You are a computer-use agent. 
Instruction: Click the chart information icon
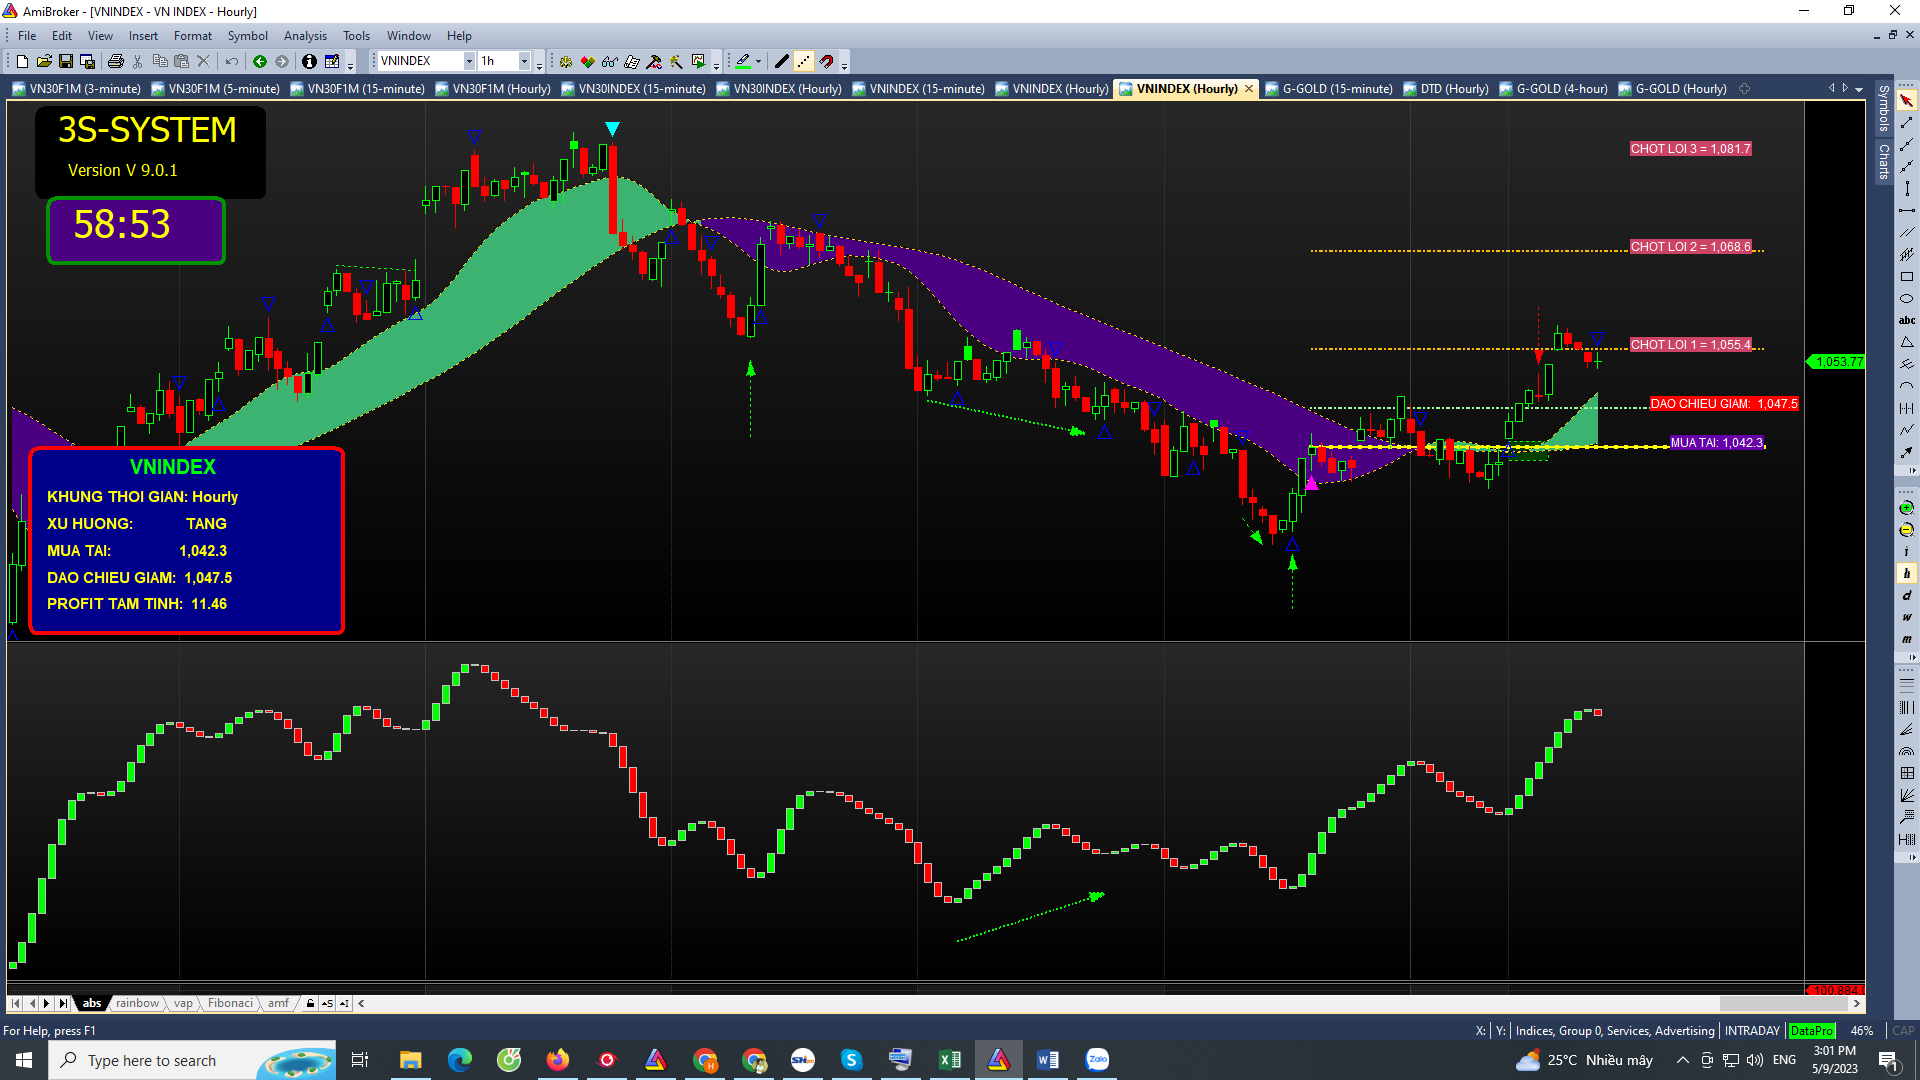(309, 62)
